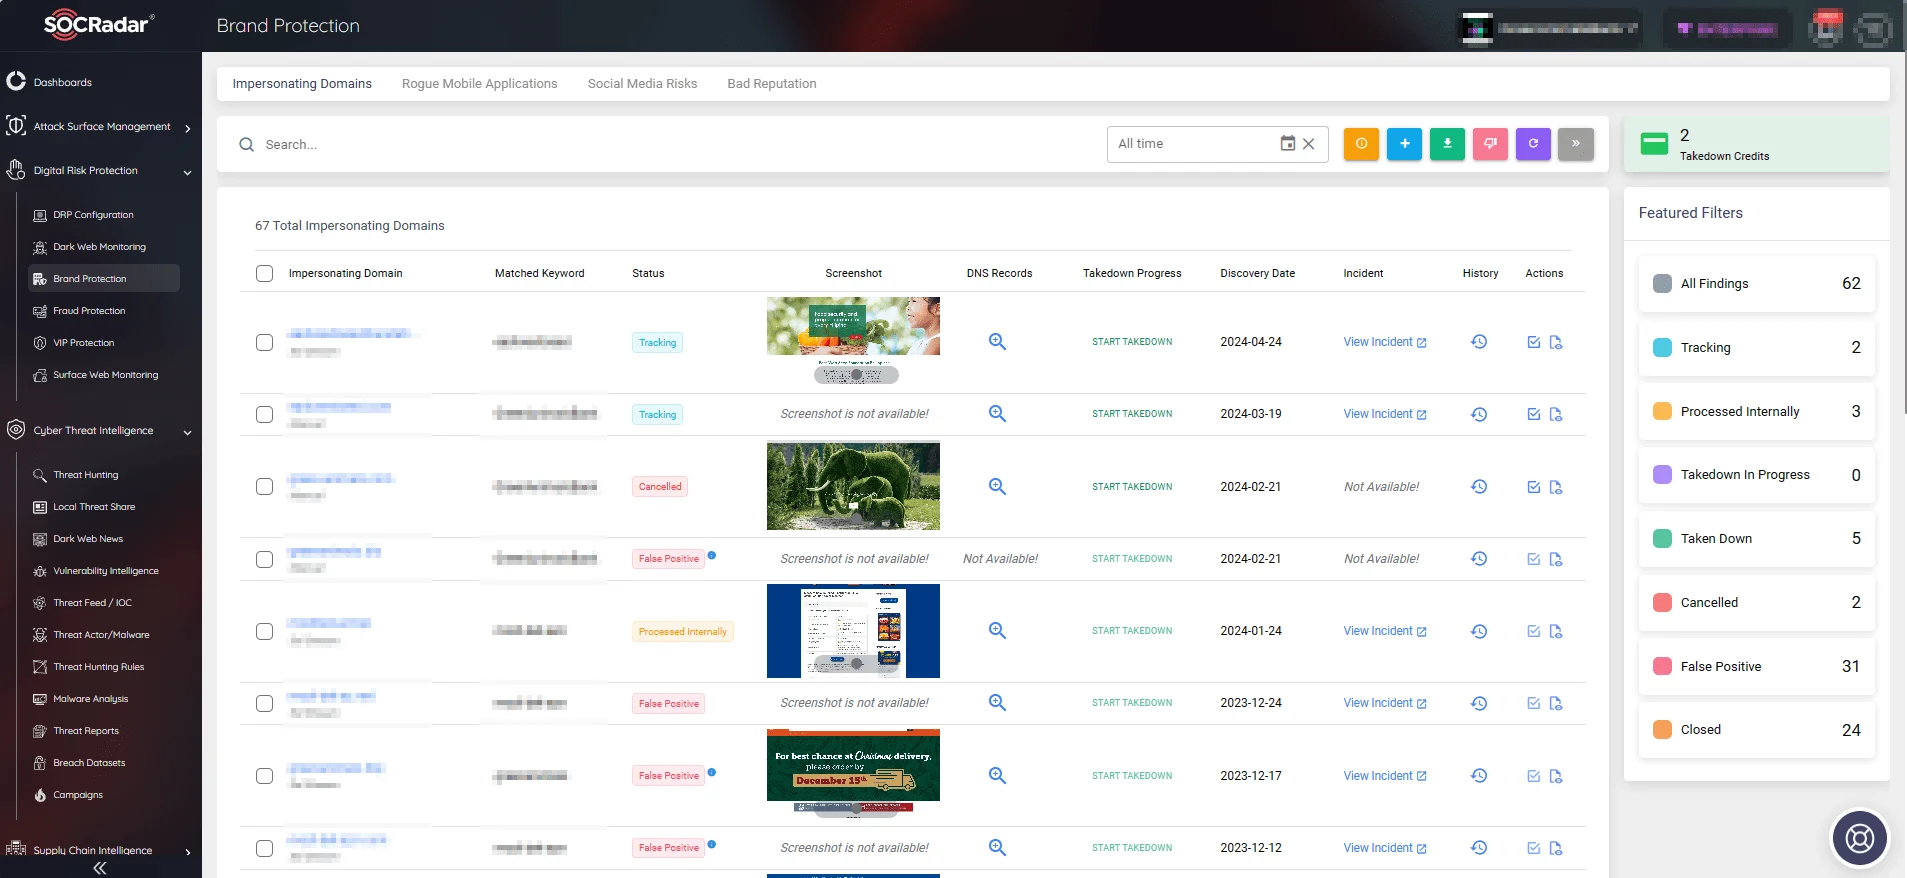Click the blue plus add button
1907x878 pixels.
tap(1404, 144)
